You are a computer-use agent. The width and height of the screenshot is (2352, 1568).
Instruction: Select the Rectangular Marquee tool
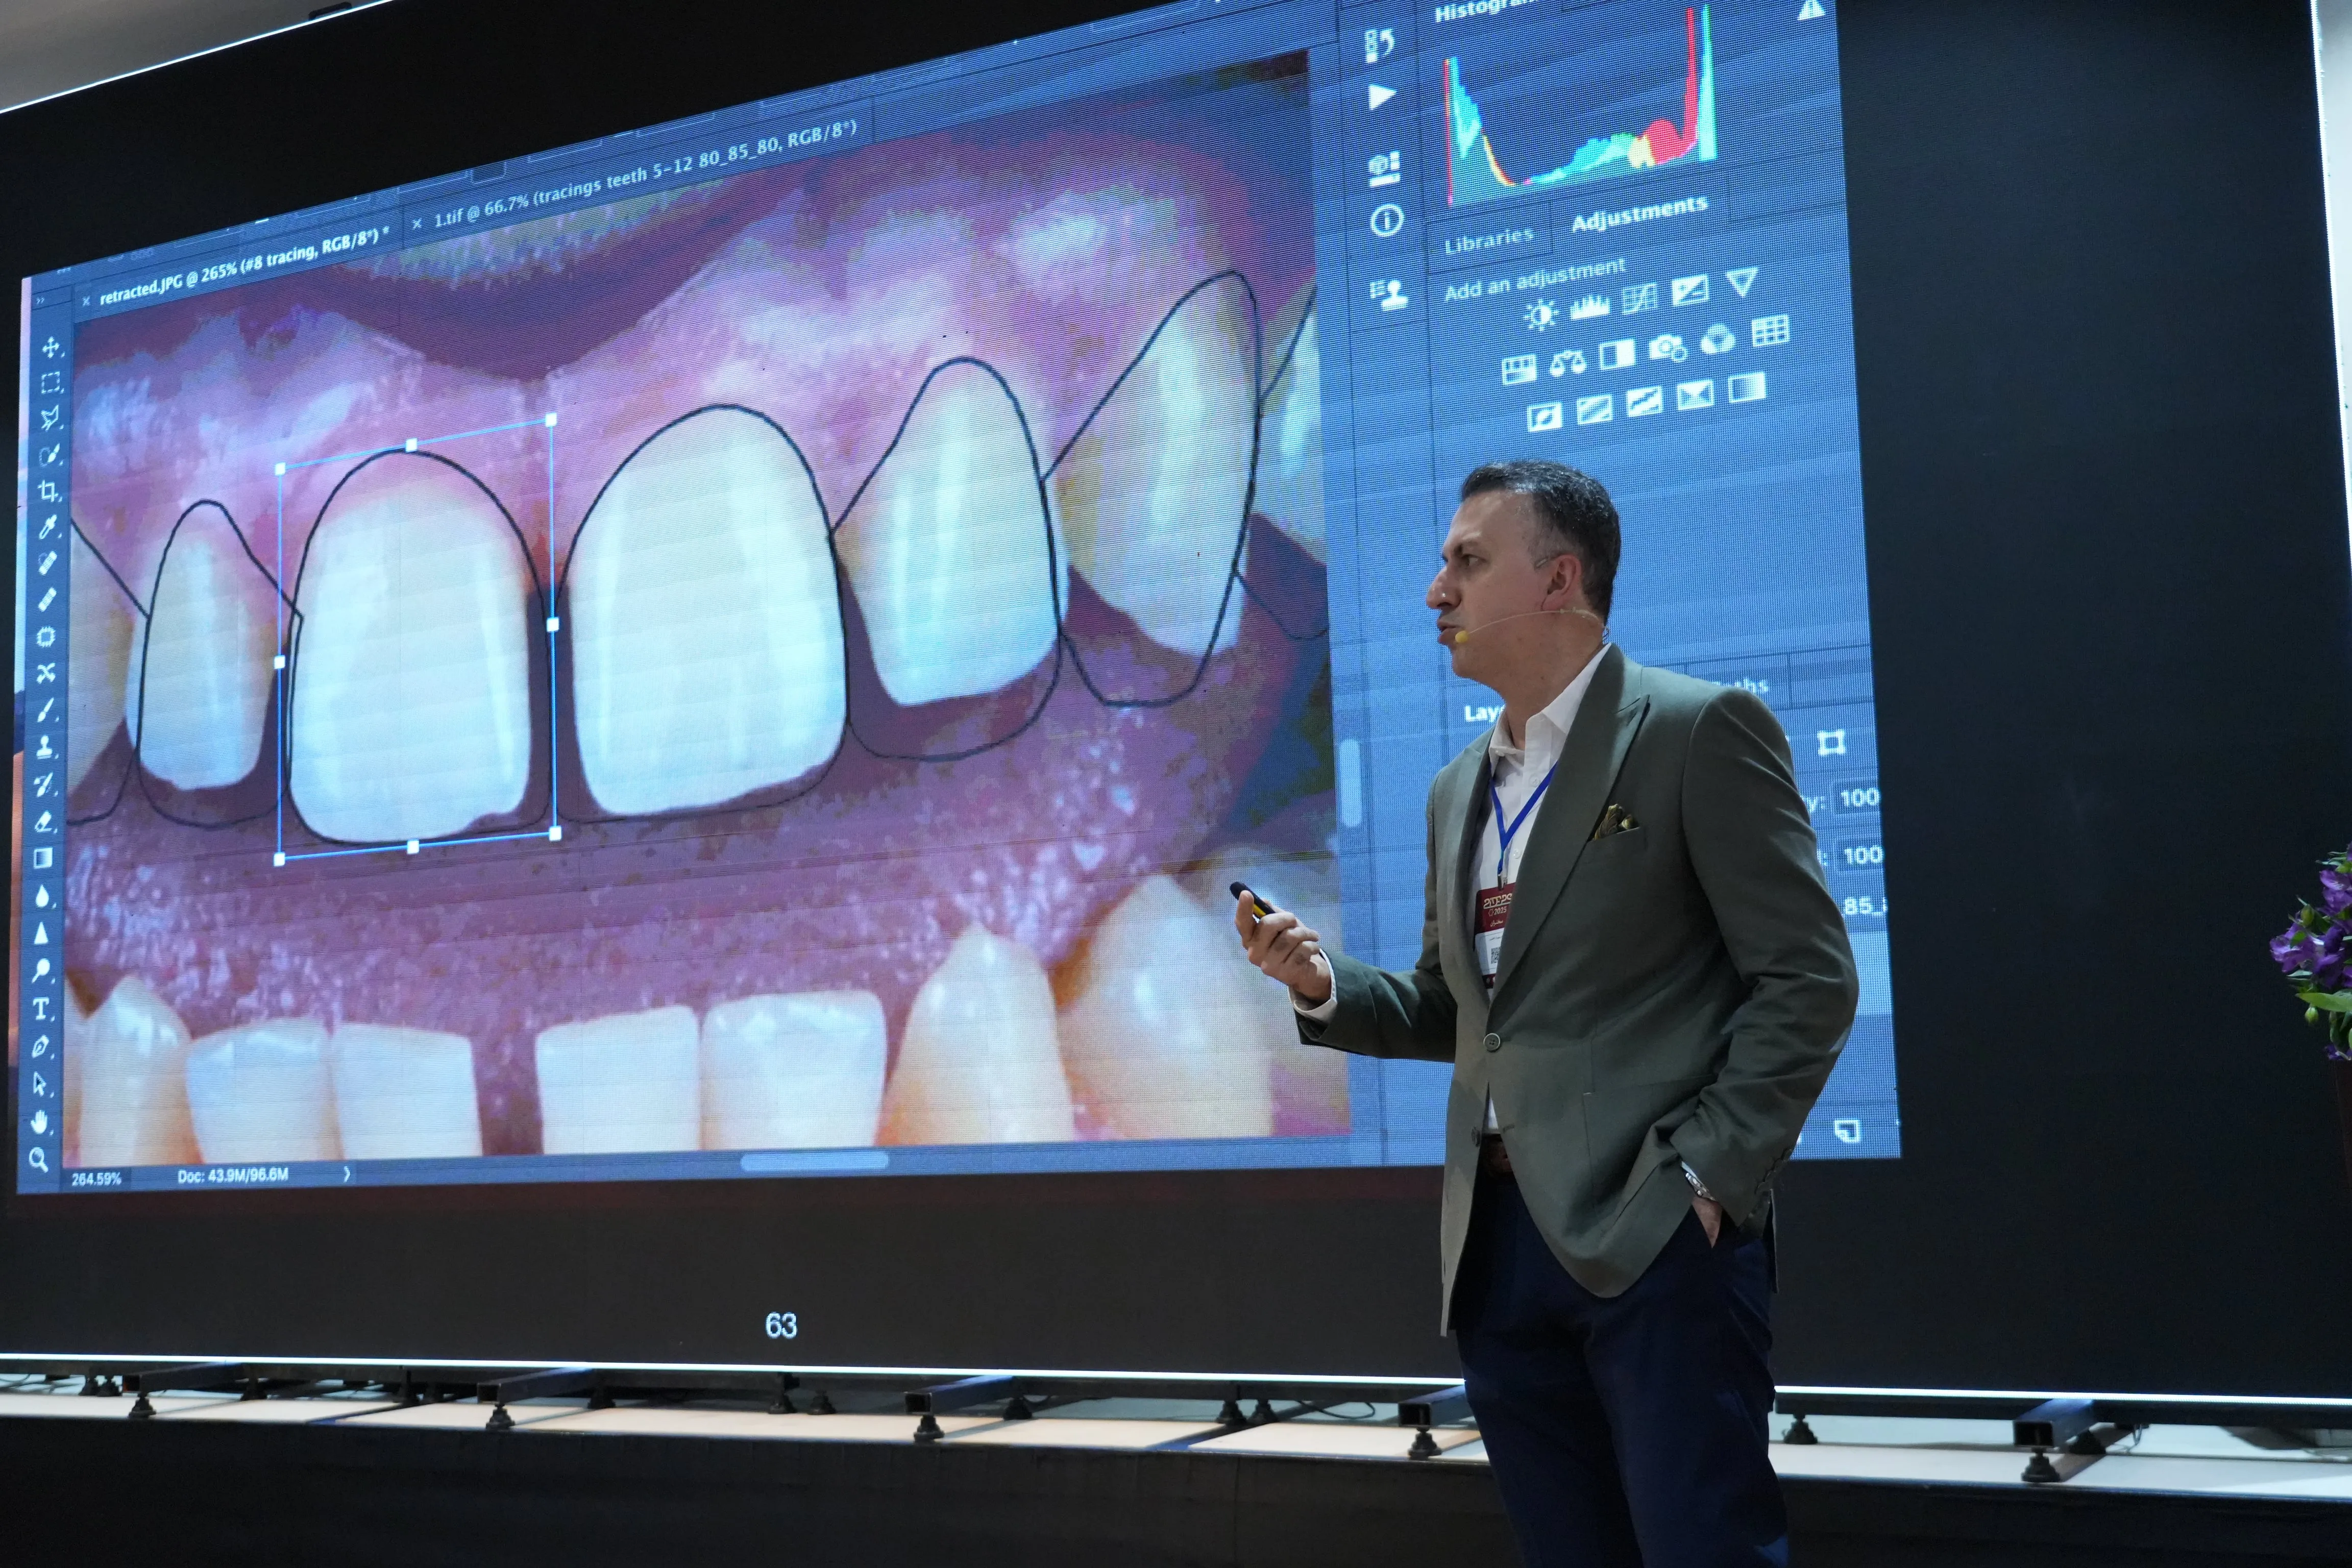coord(50,383)
